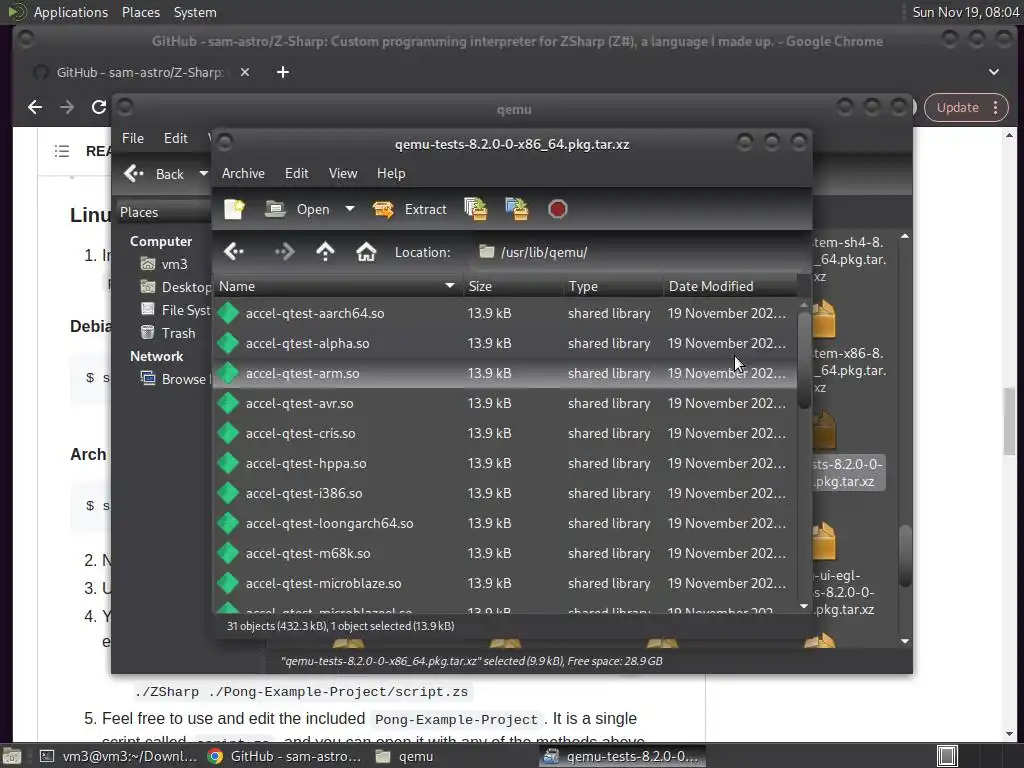Click Chrome back navigation arrow
Viewport: 1024px width, 768px height.
[x=35, y=107]
